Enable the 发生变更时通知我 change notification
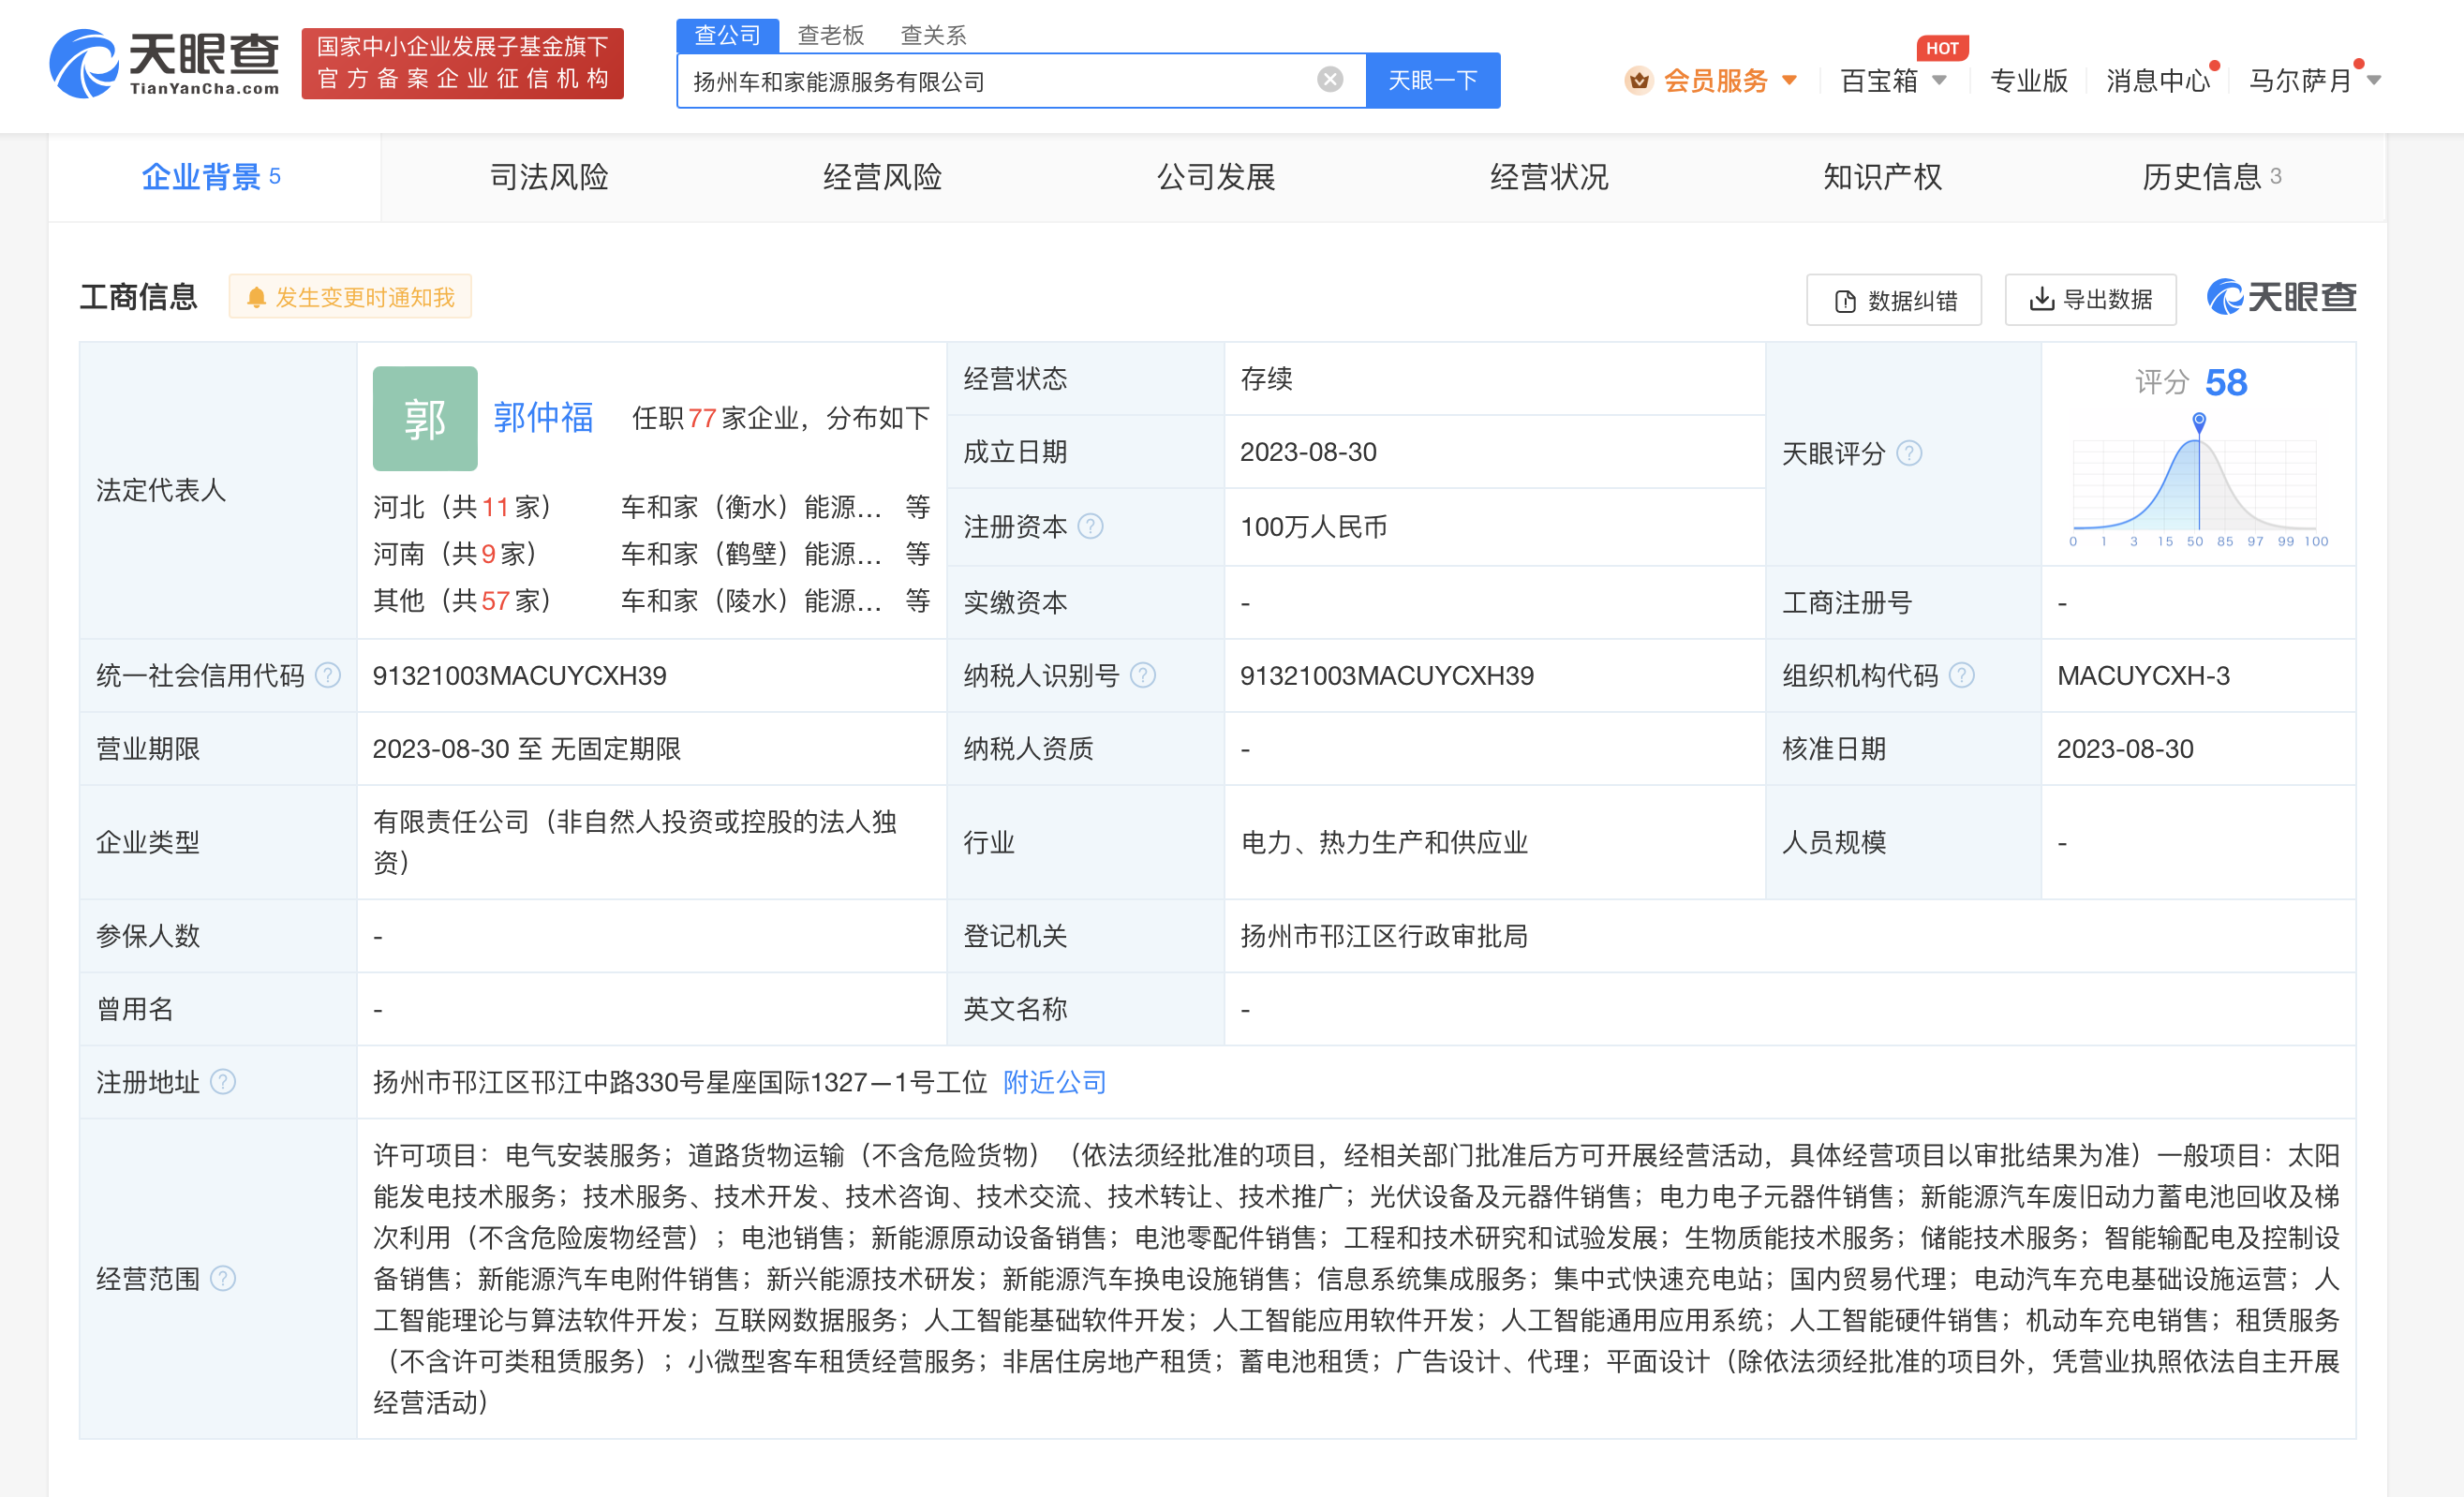 point(351,297)
